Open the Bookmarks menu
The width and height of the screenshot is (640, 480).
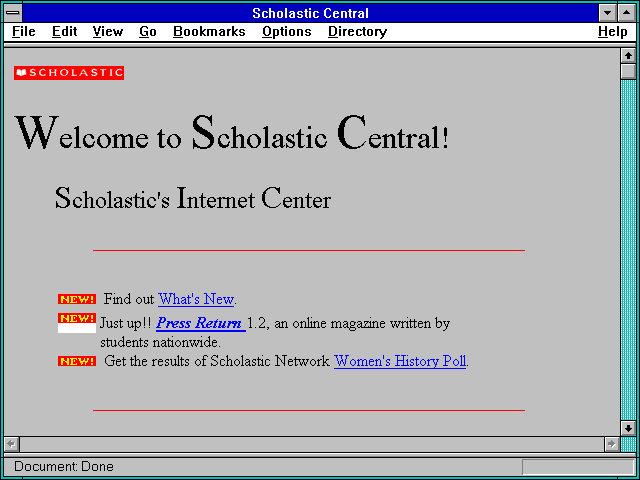click(209, 32)
